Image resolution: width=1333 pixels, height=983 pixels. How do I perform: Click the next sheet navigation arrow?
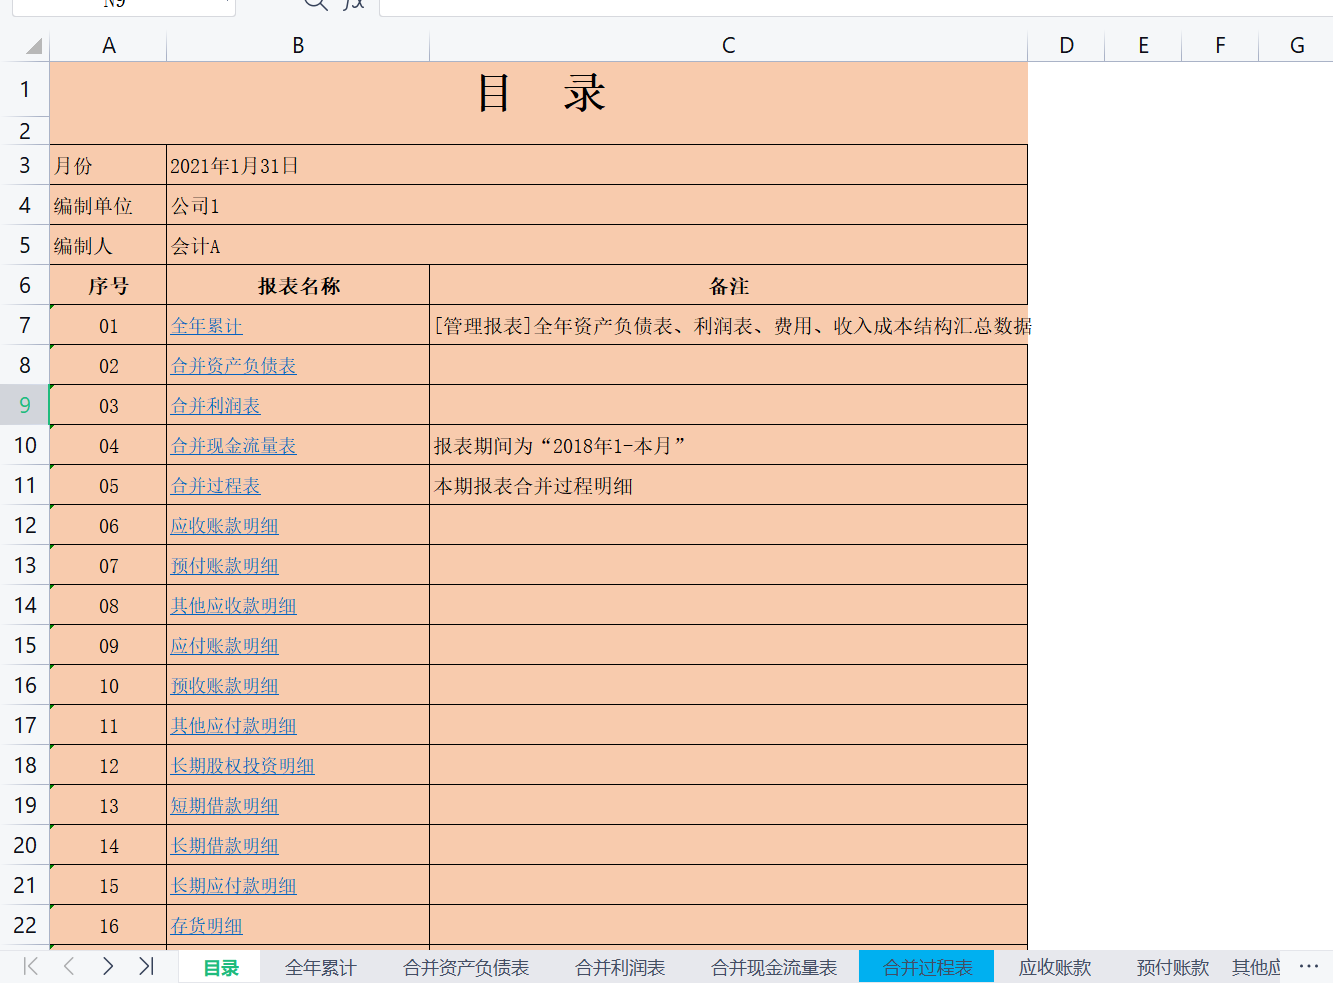tap(107, 967)
